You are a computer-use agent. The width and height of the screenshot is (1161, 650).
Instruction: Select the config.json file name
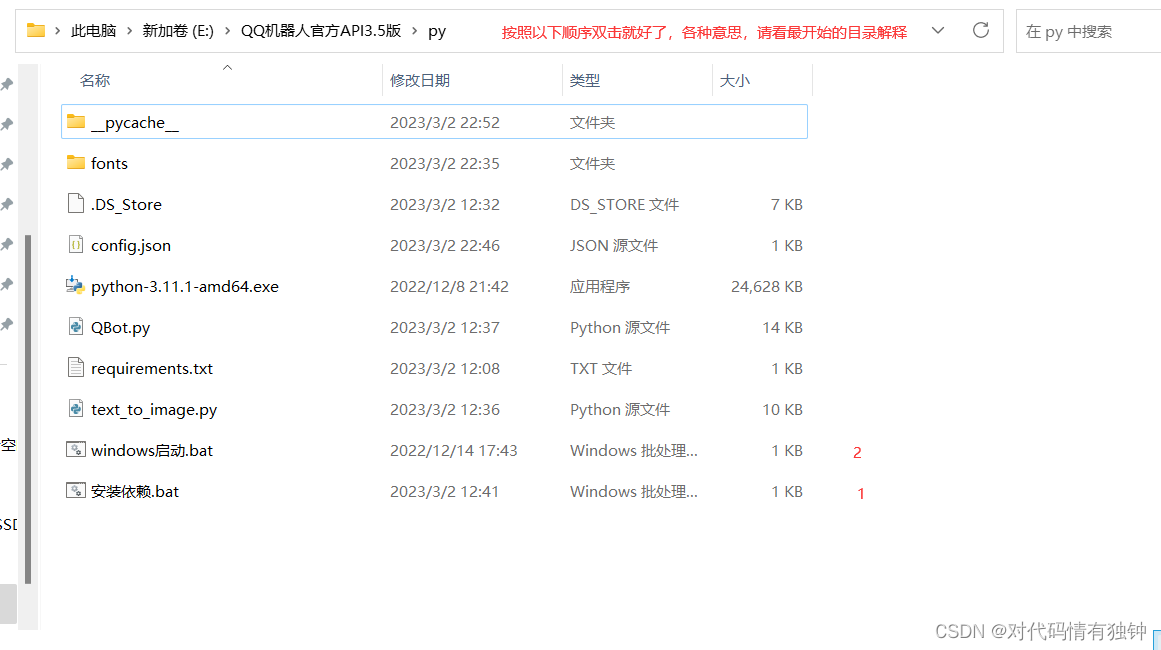(130, 245)
